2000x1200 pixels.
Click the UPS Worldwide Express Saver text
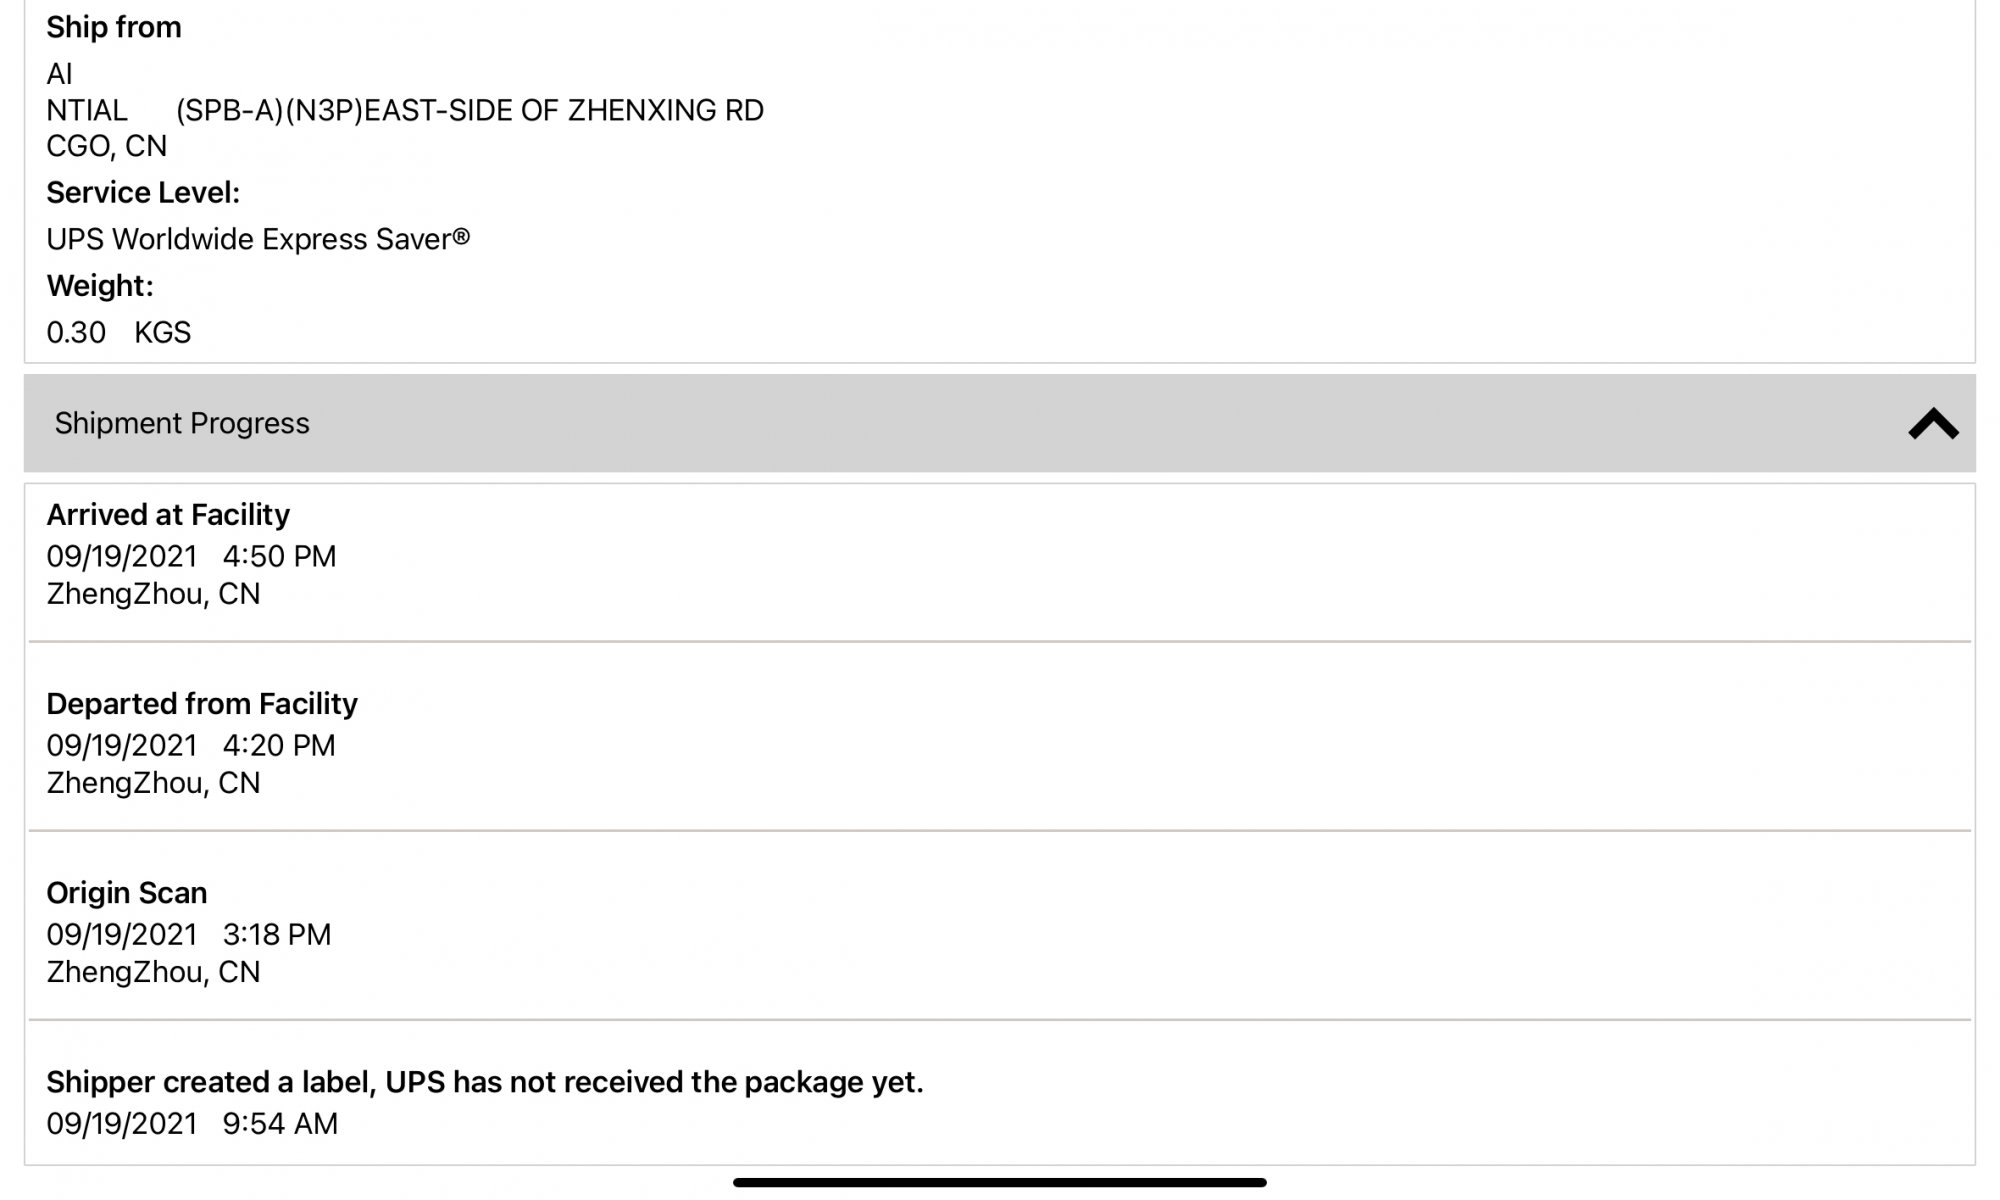(257, 240)
